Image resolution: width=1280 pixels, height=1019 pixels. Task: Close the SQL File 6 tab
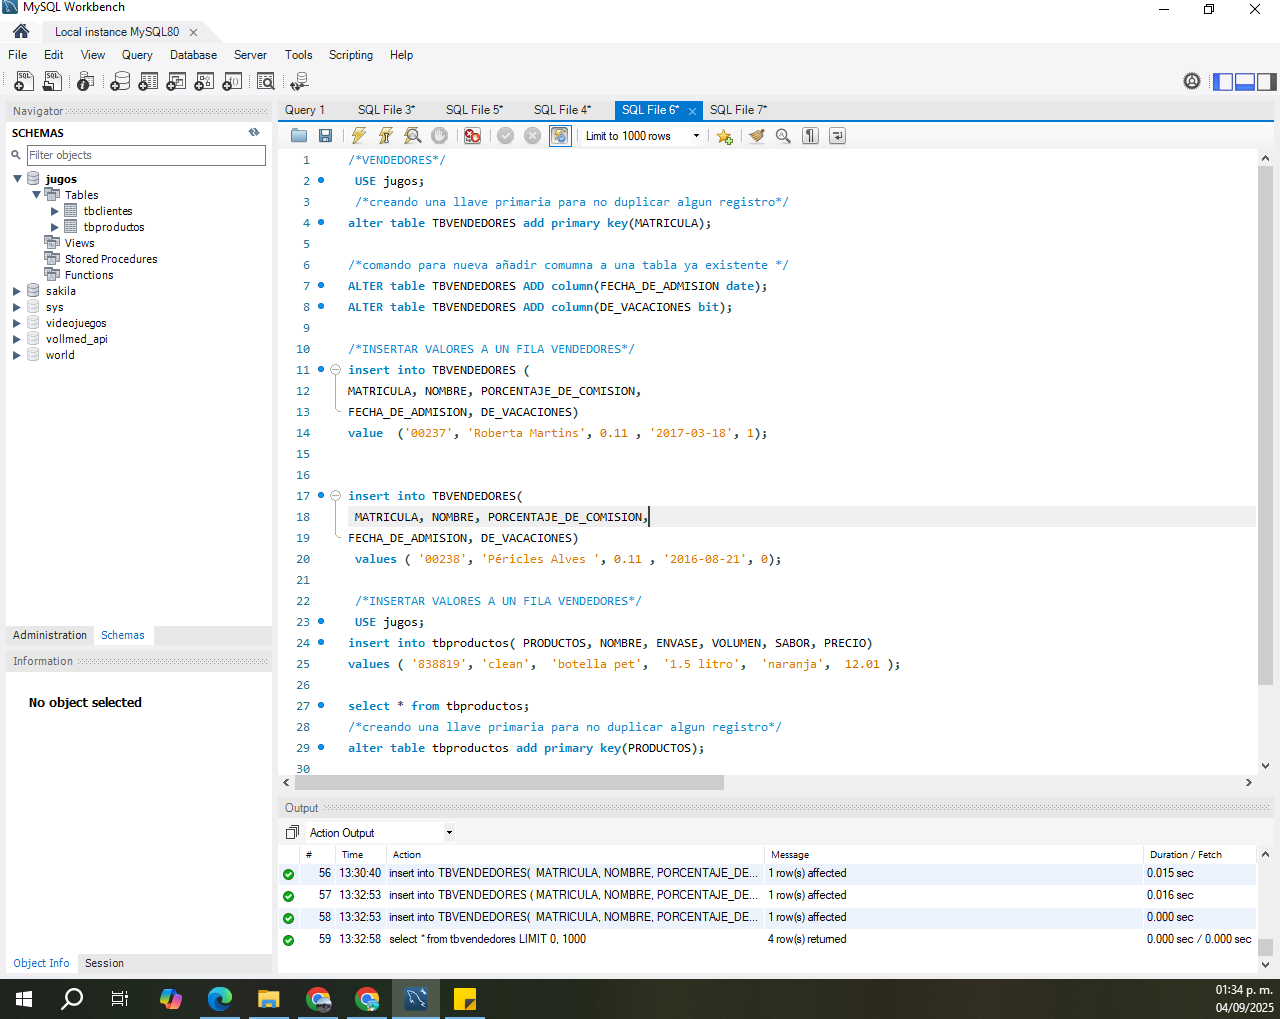click(692, 111)
